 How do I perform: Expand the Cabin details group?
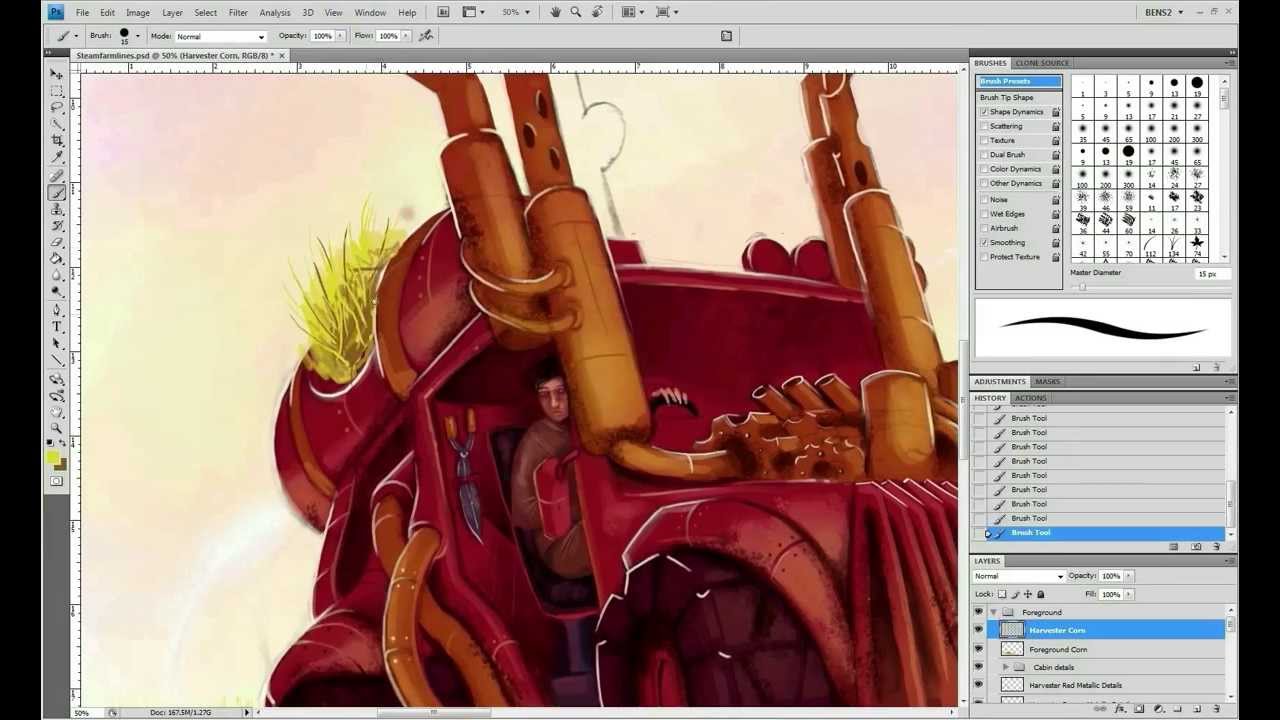click(x=1005, y=667)
